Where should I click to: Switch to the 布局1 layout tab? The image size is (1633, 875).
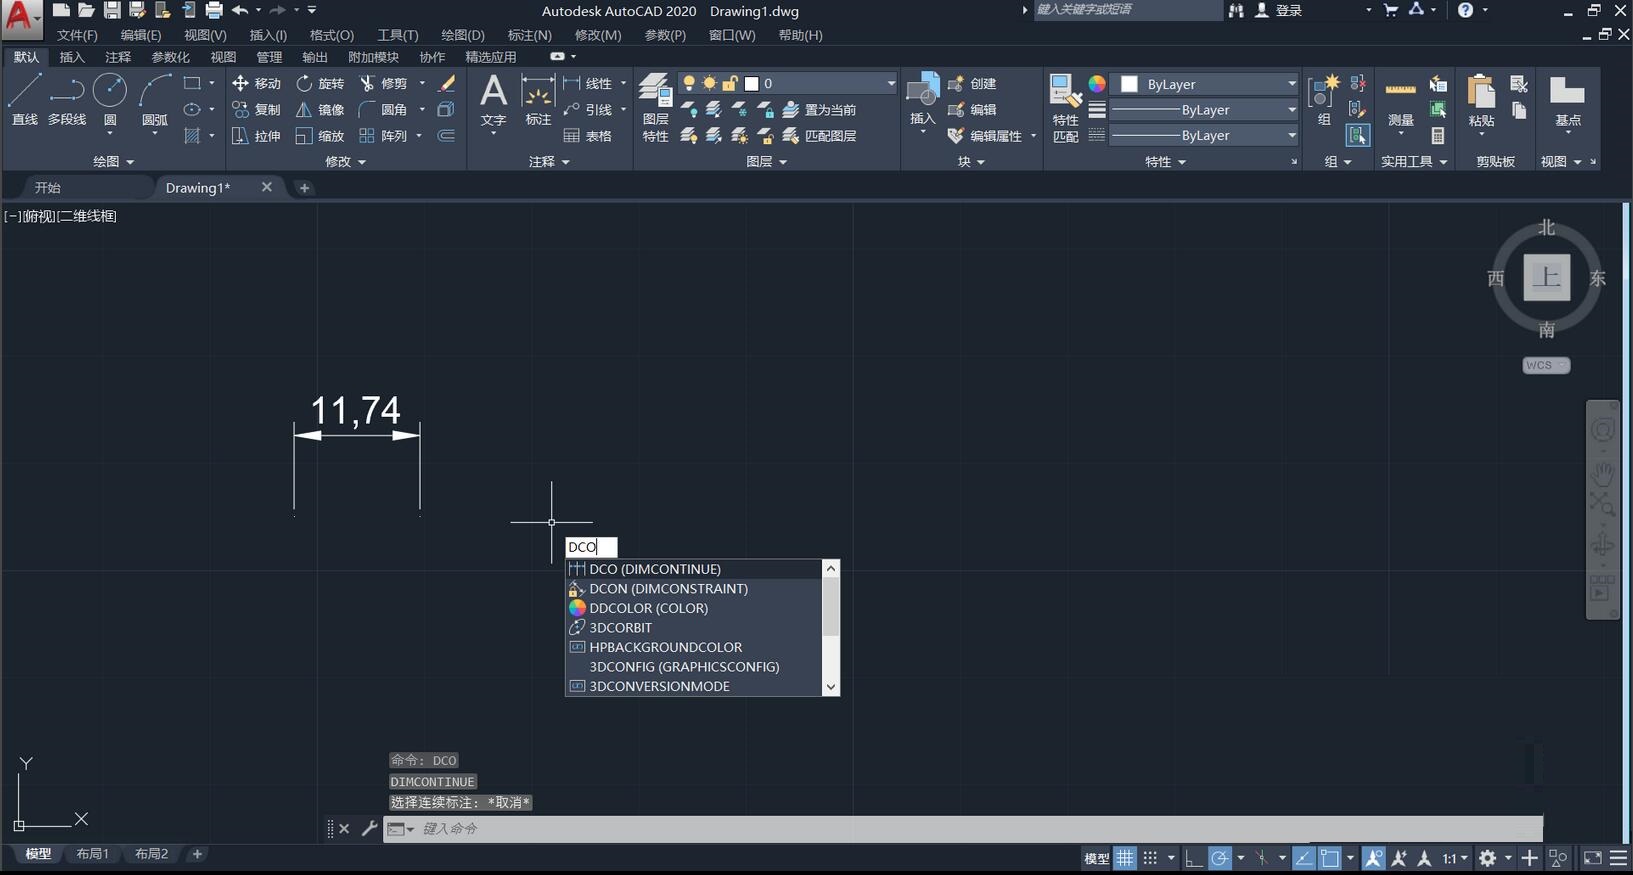[x=92, y=853]
